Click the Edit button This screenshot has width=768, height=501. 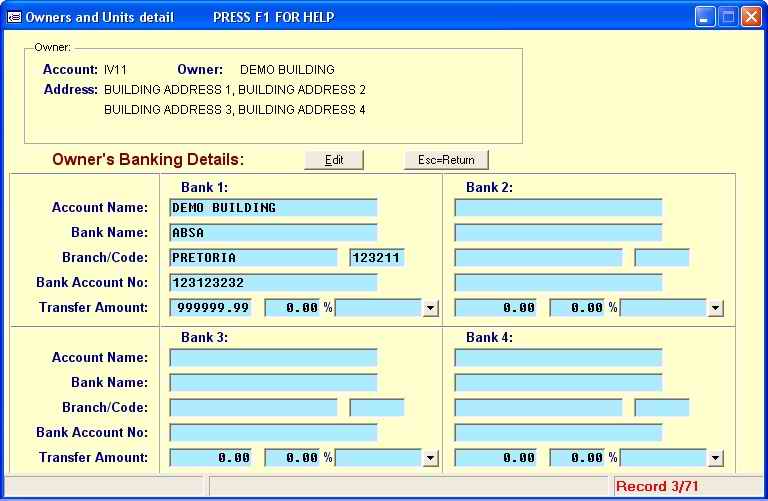[x=334, y=160]
